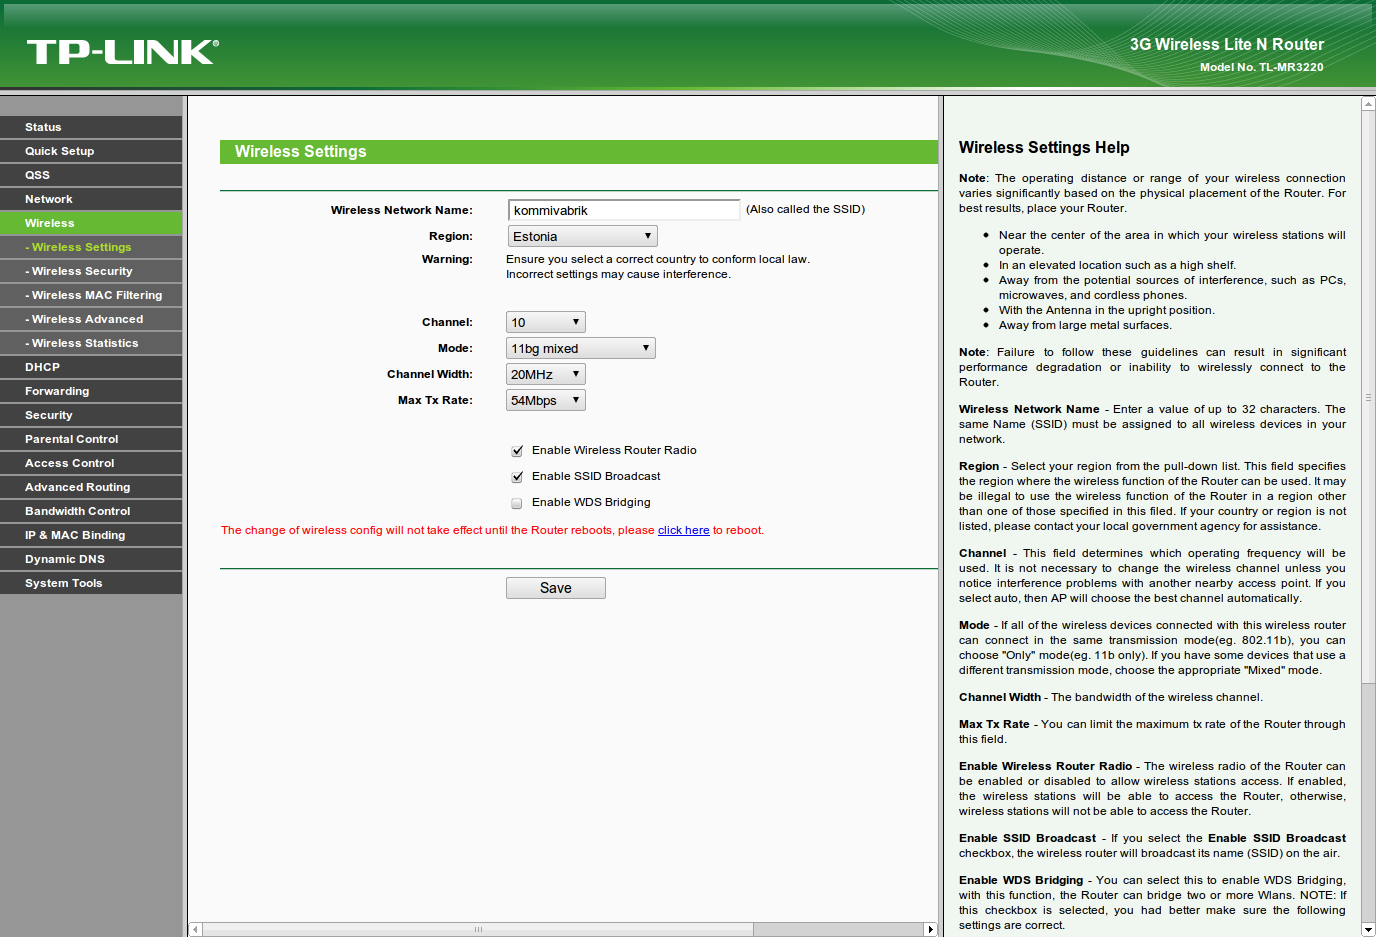
Task: Click horizontal scrollbar left arrow
Action: pyautogui.click(x=195, y=929)
